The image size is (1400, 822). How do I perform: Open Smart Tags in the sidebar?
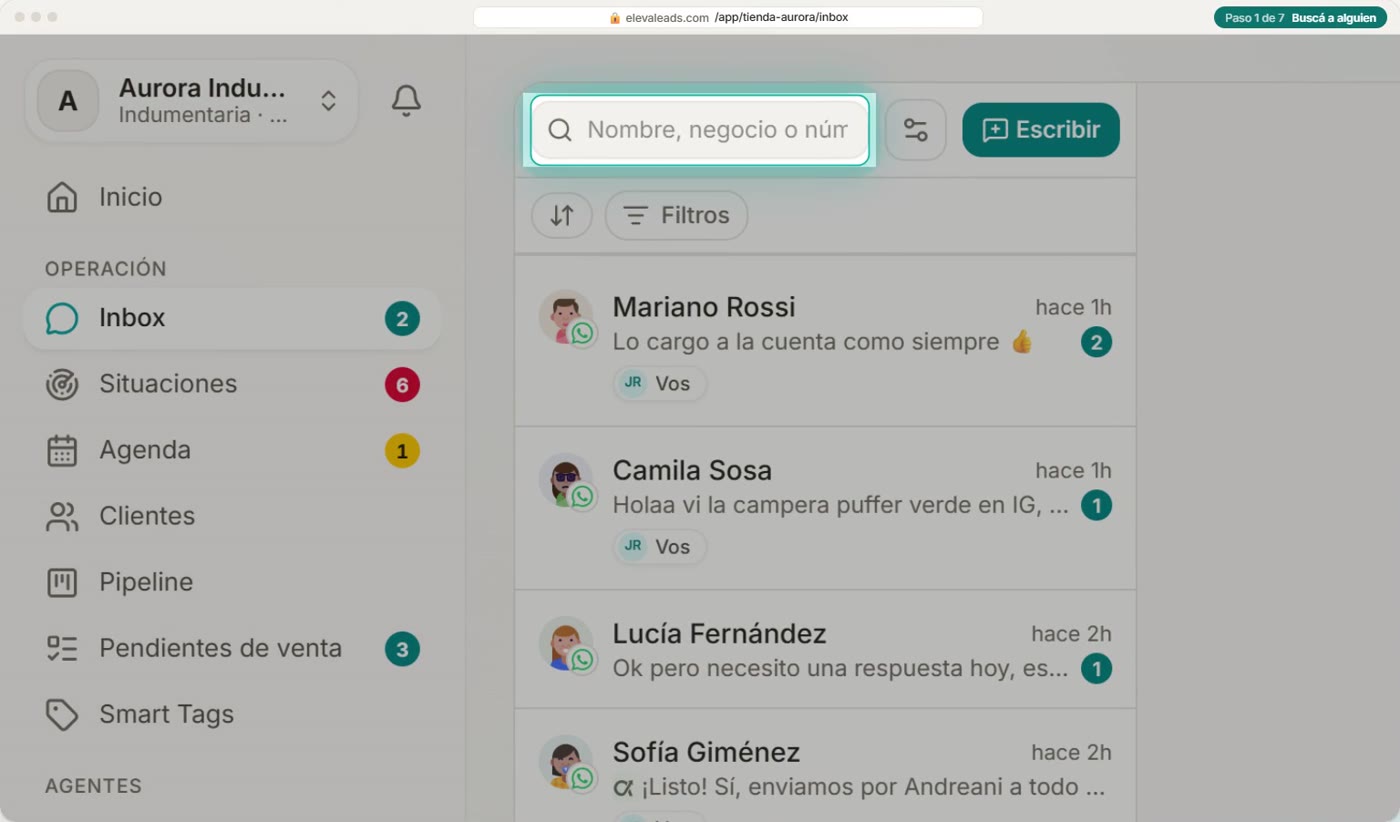coord(232,714)
